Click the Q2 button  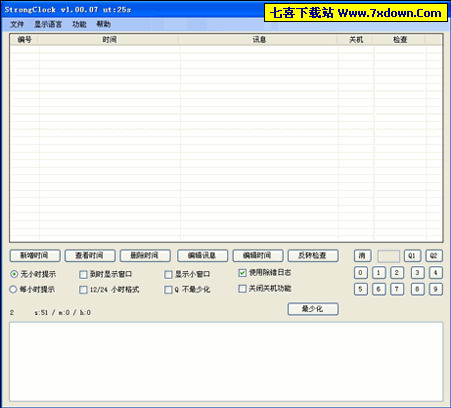click(434, 256)
